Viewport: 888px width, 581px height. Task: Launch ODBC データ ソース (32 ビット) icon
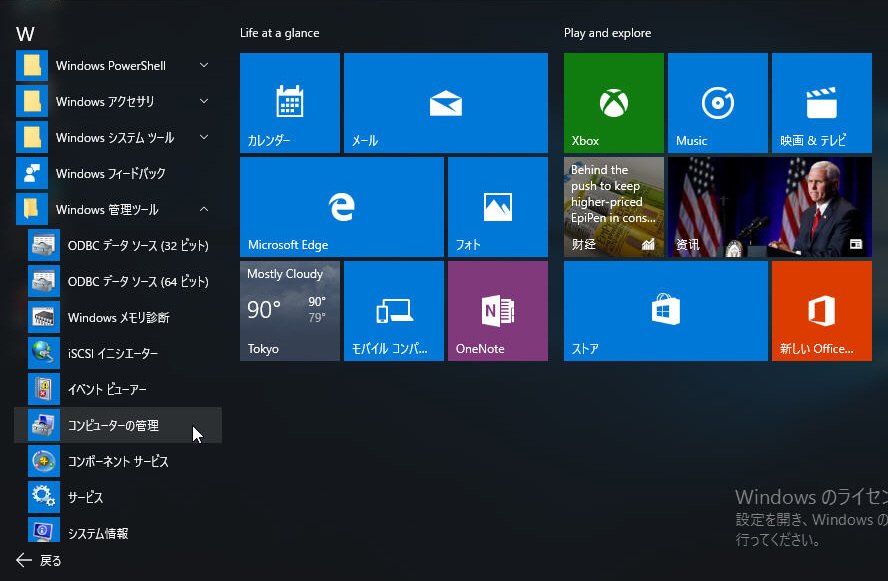[44, 245]
